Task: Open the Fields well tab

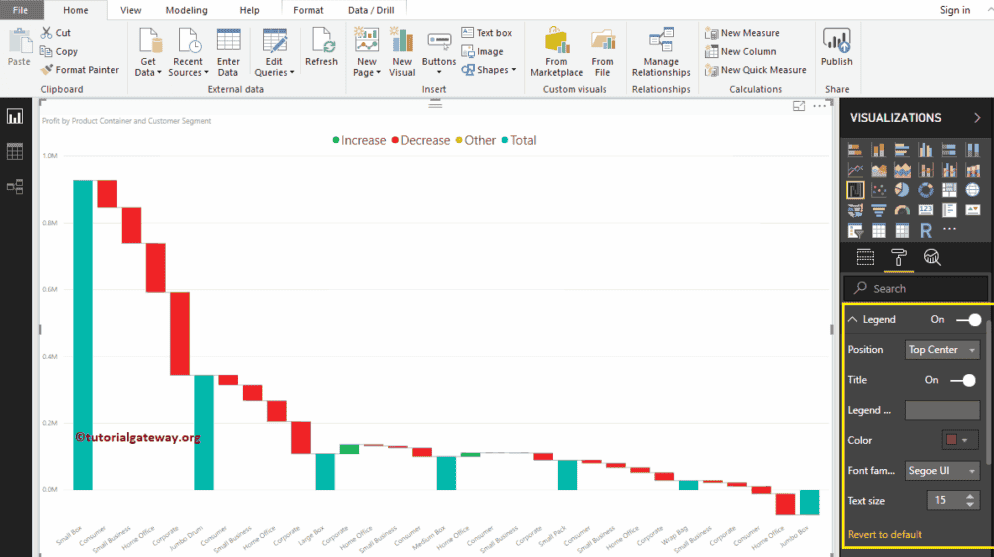Action: click(x=865, y=257)
